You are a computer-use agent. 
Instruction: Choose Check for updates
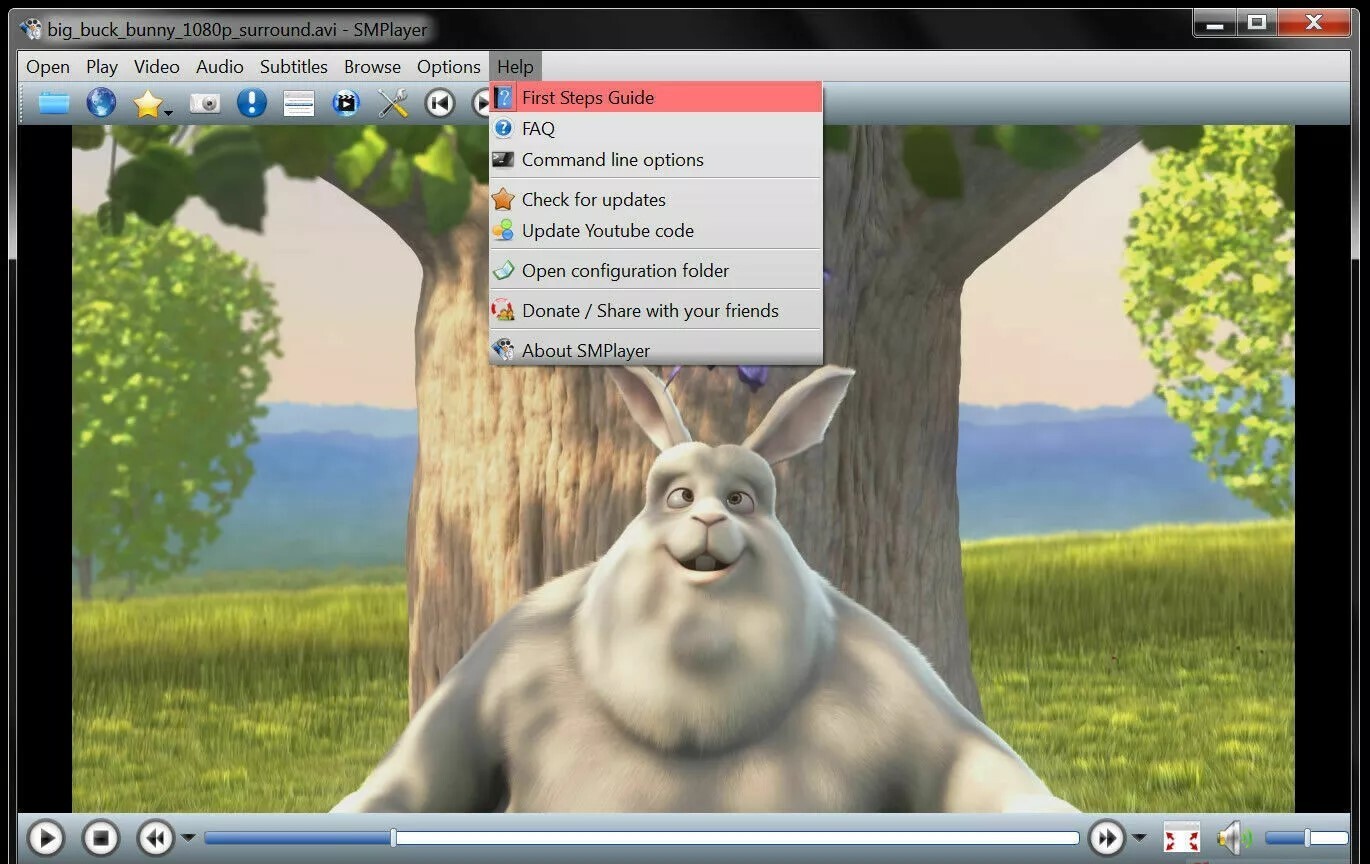tap(656, 199)
